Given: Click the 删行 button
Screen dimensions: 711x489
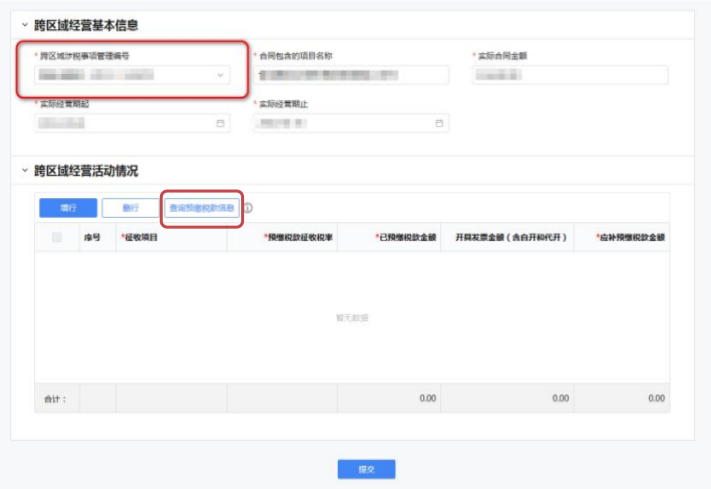Looking at the screenshot, I should [130, 208].
